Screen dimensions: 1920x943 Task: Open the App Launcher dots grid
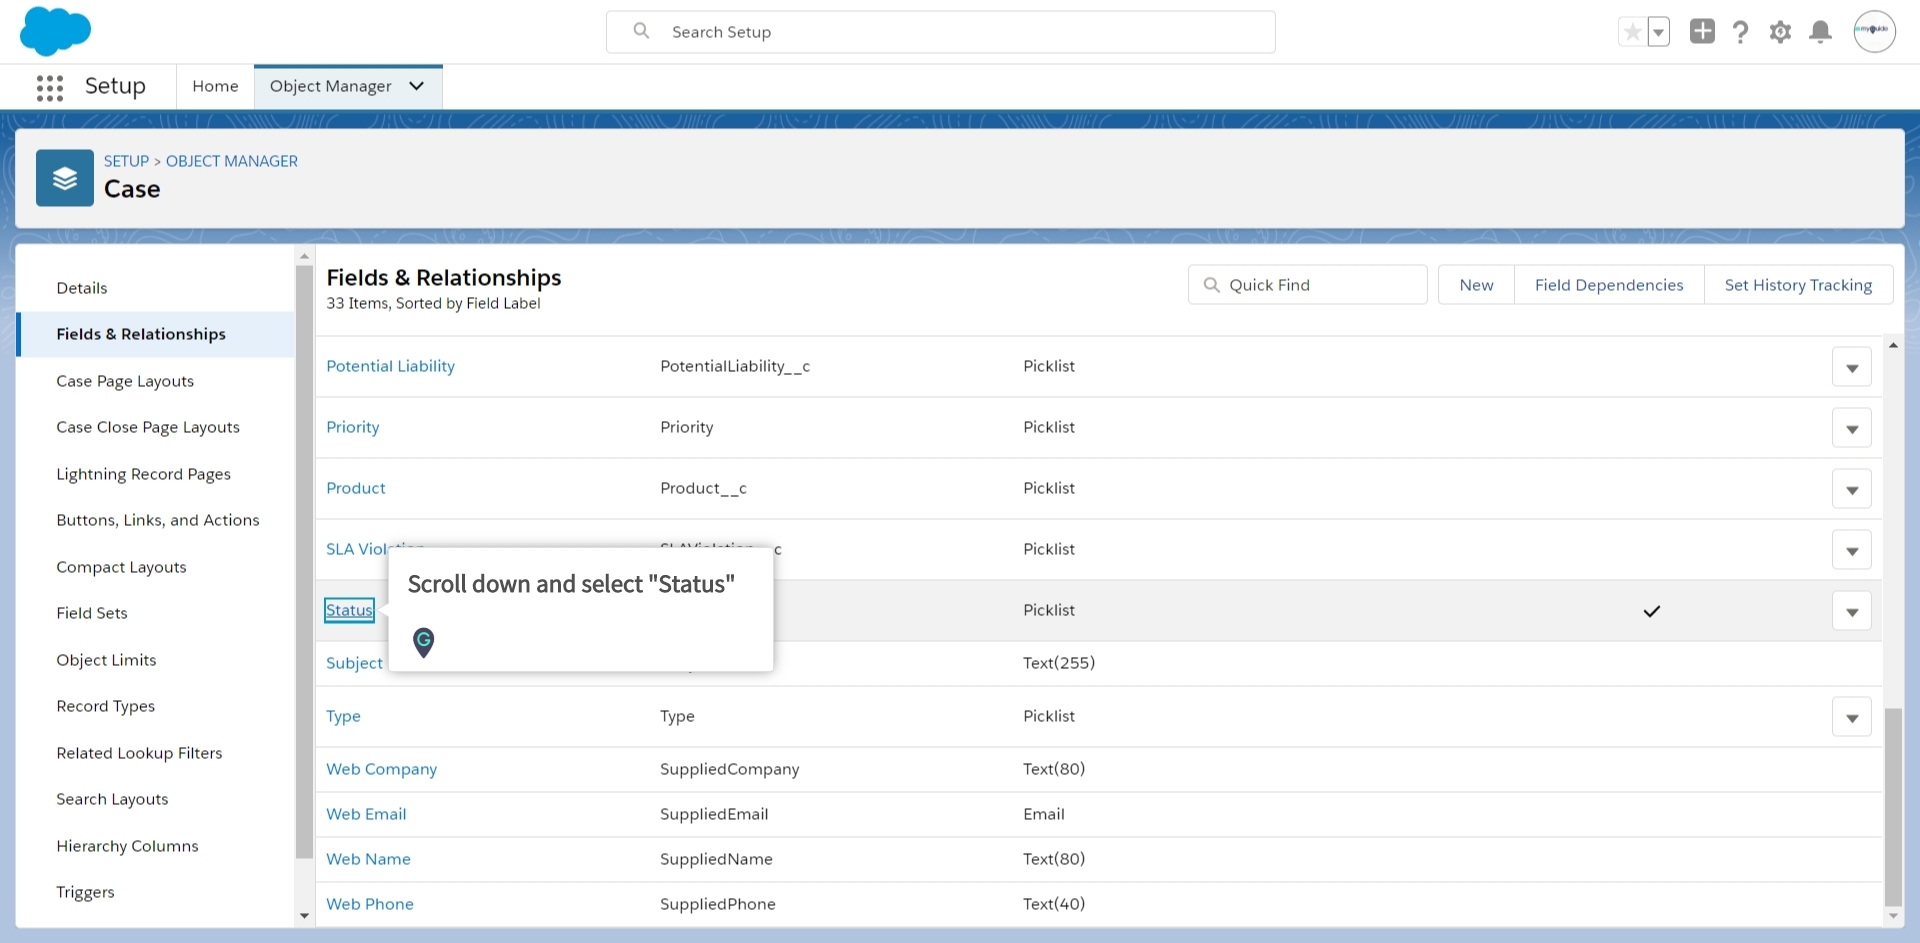click(50, 88)
